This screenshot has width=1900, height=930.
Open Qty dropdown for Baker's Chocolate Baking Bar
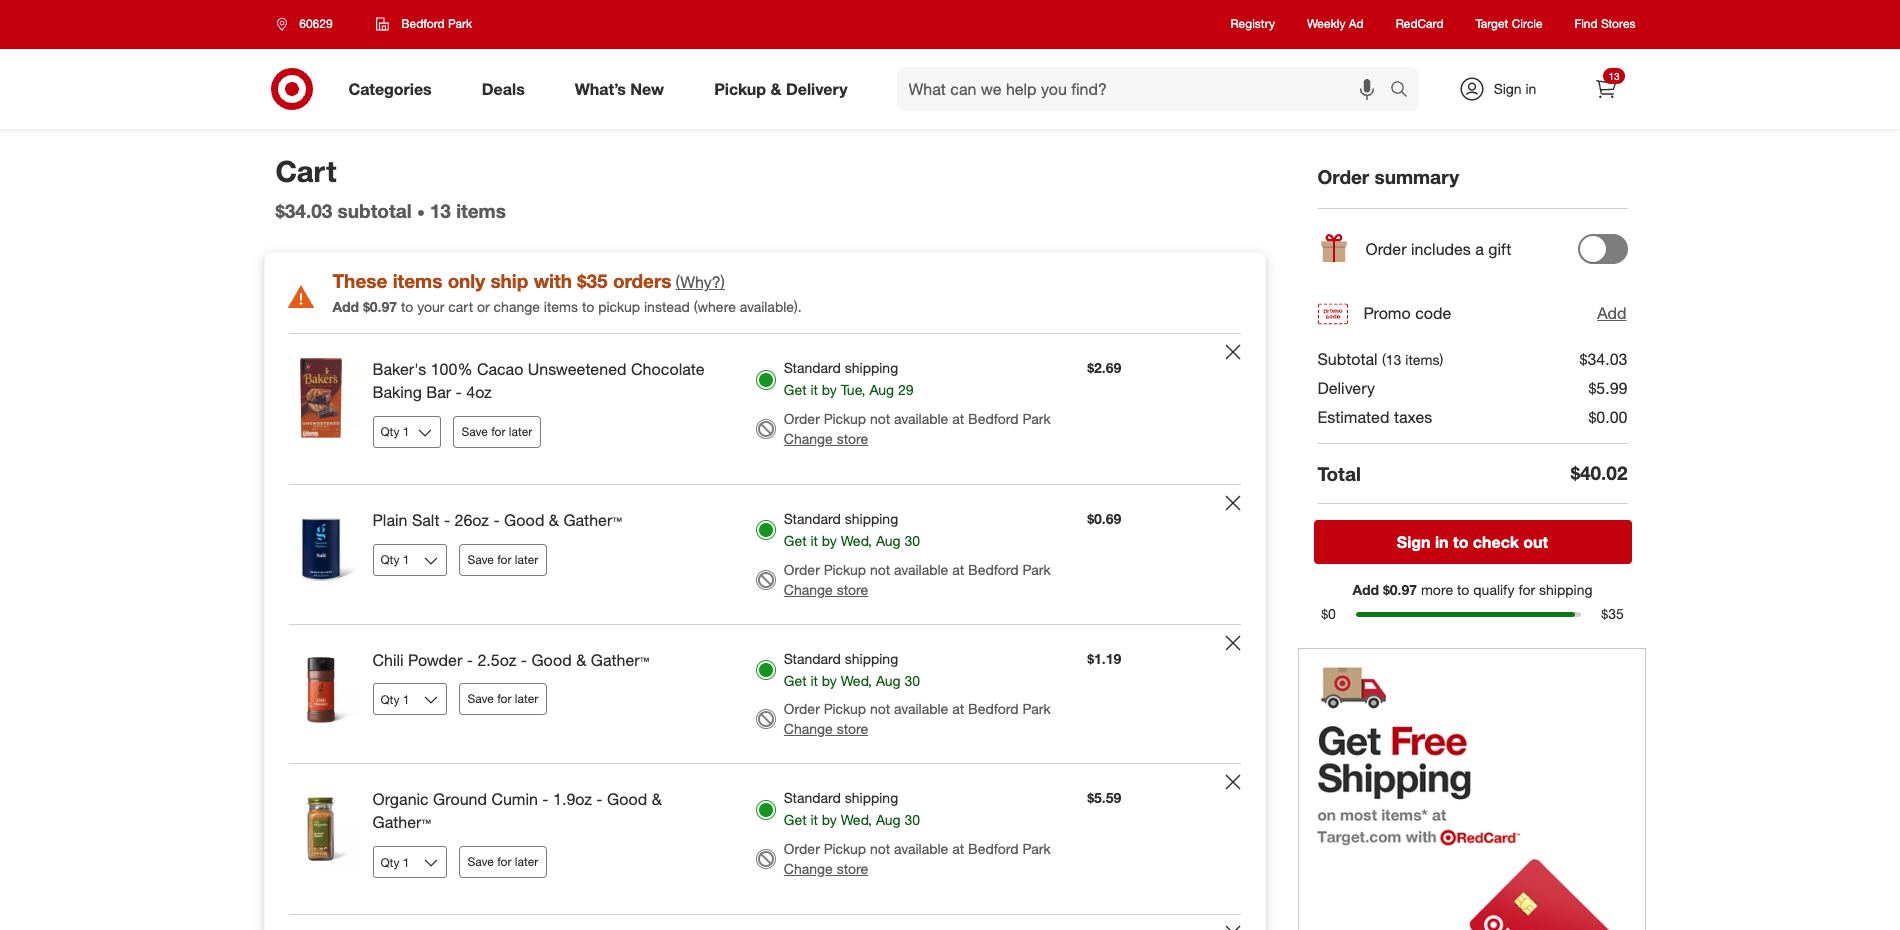(x=407, y=432)
